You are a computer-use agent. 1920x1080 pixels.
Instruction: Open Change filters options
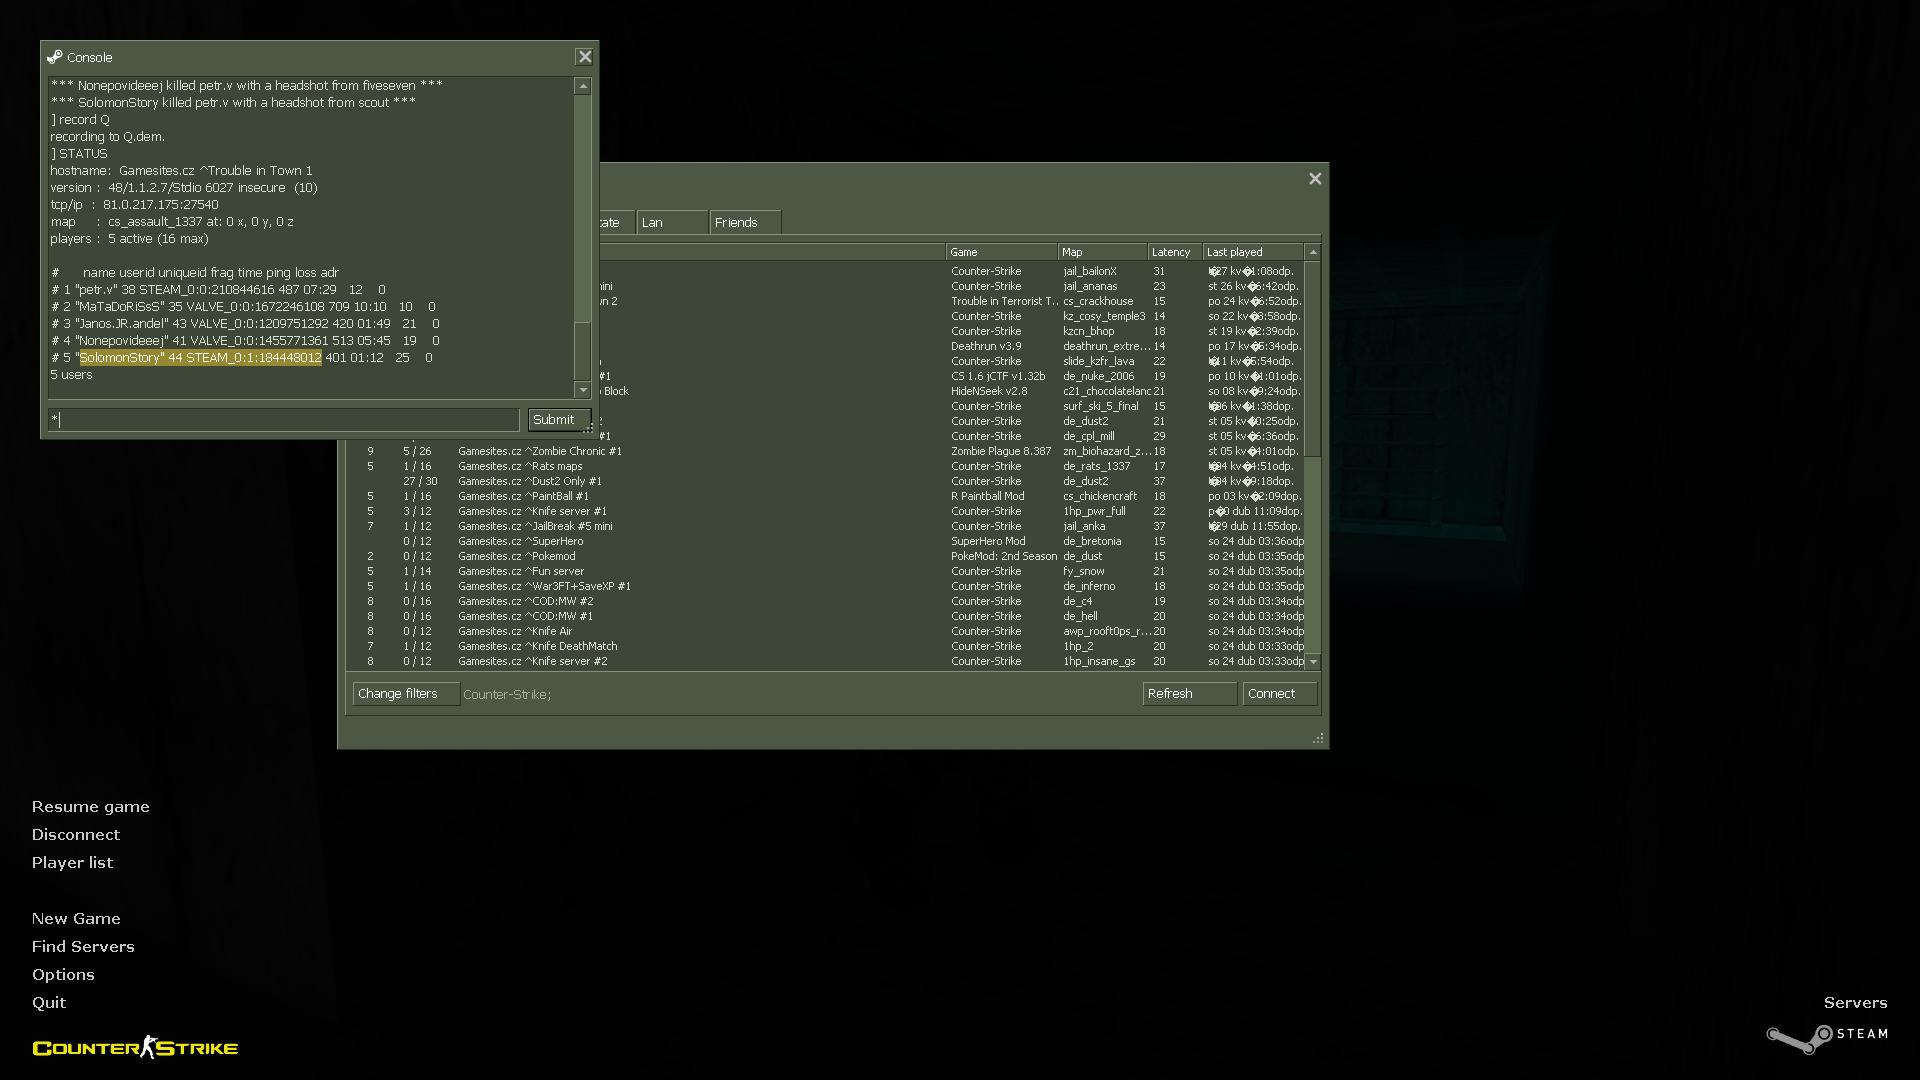pyautogui.click(x=405, y=694)
